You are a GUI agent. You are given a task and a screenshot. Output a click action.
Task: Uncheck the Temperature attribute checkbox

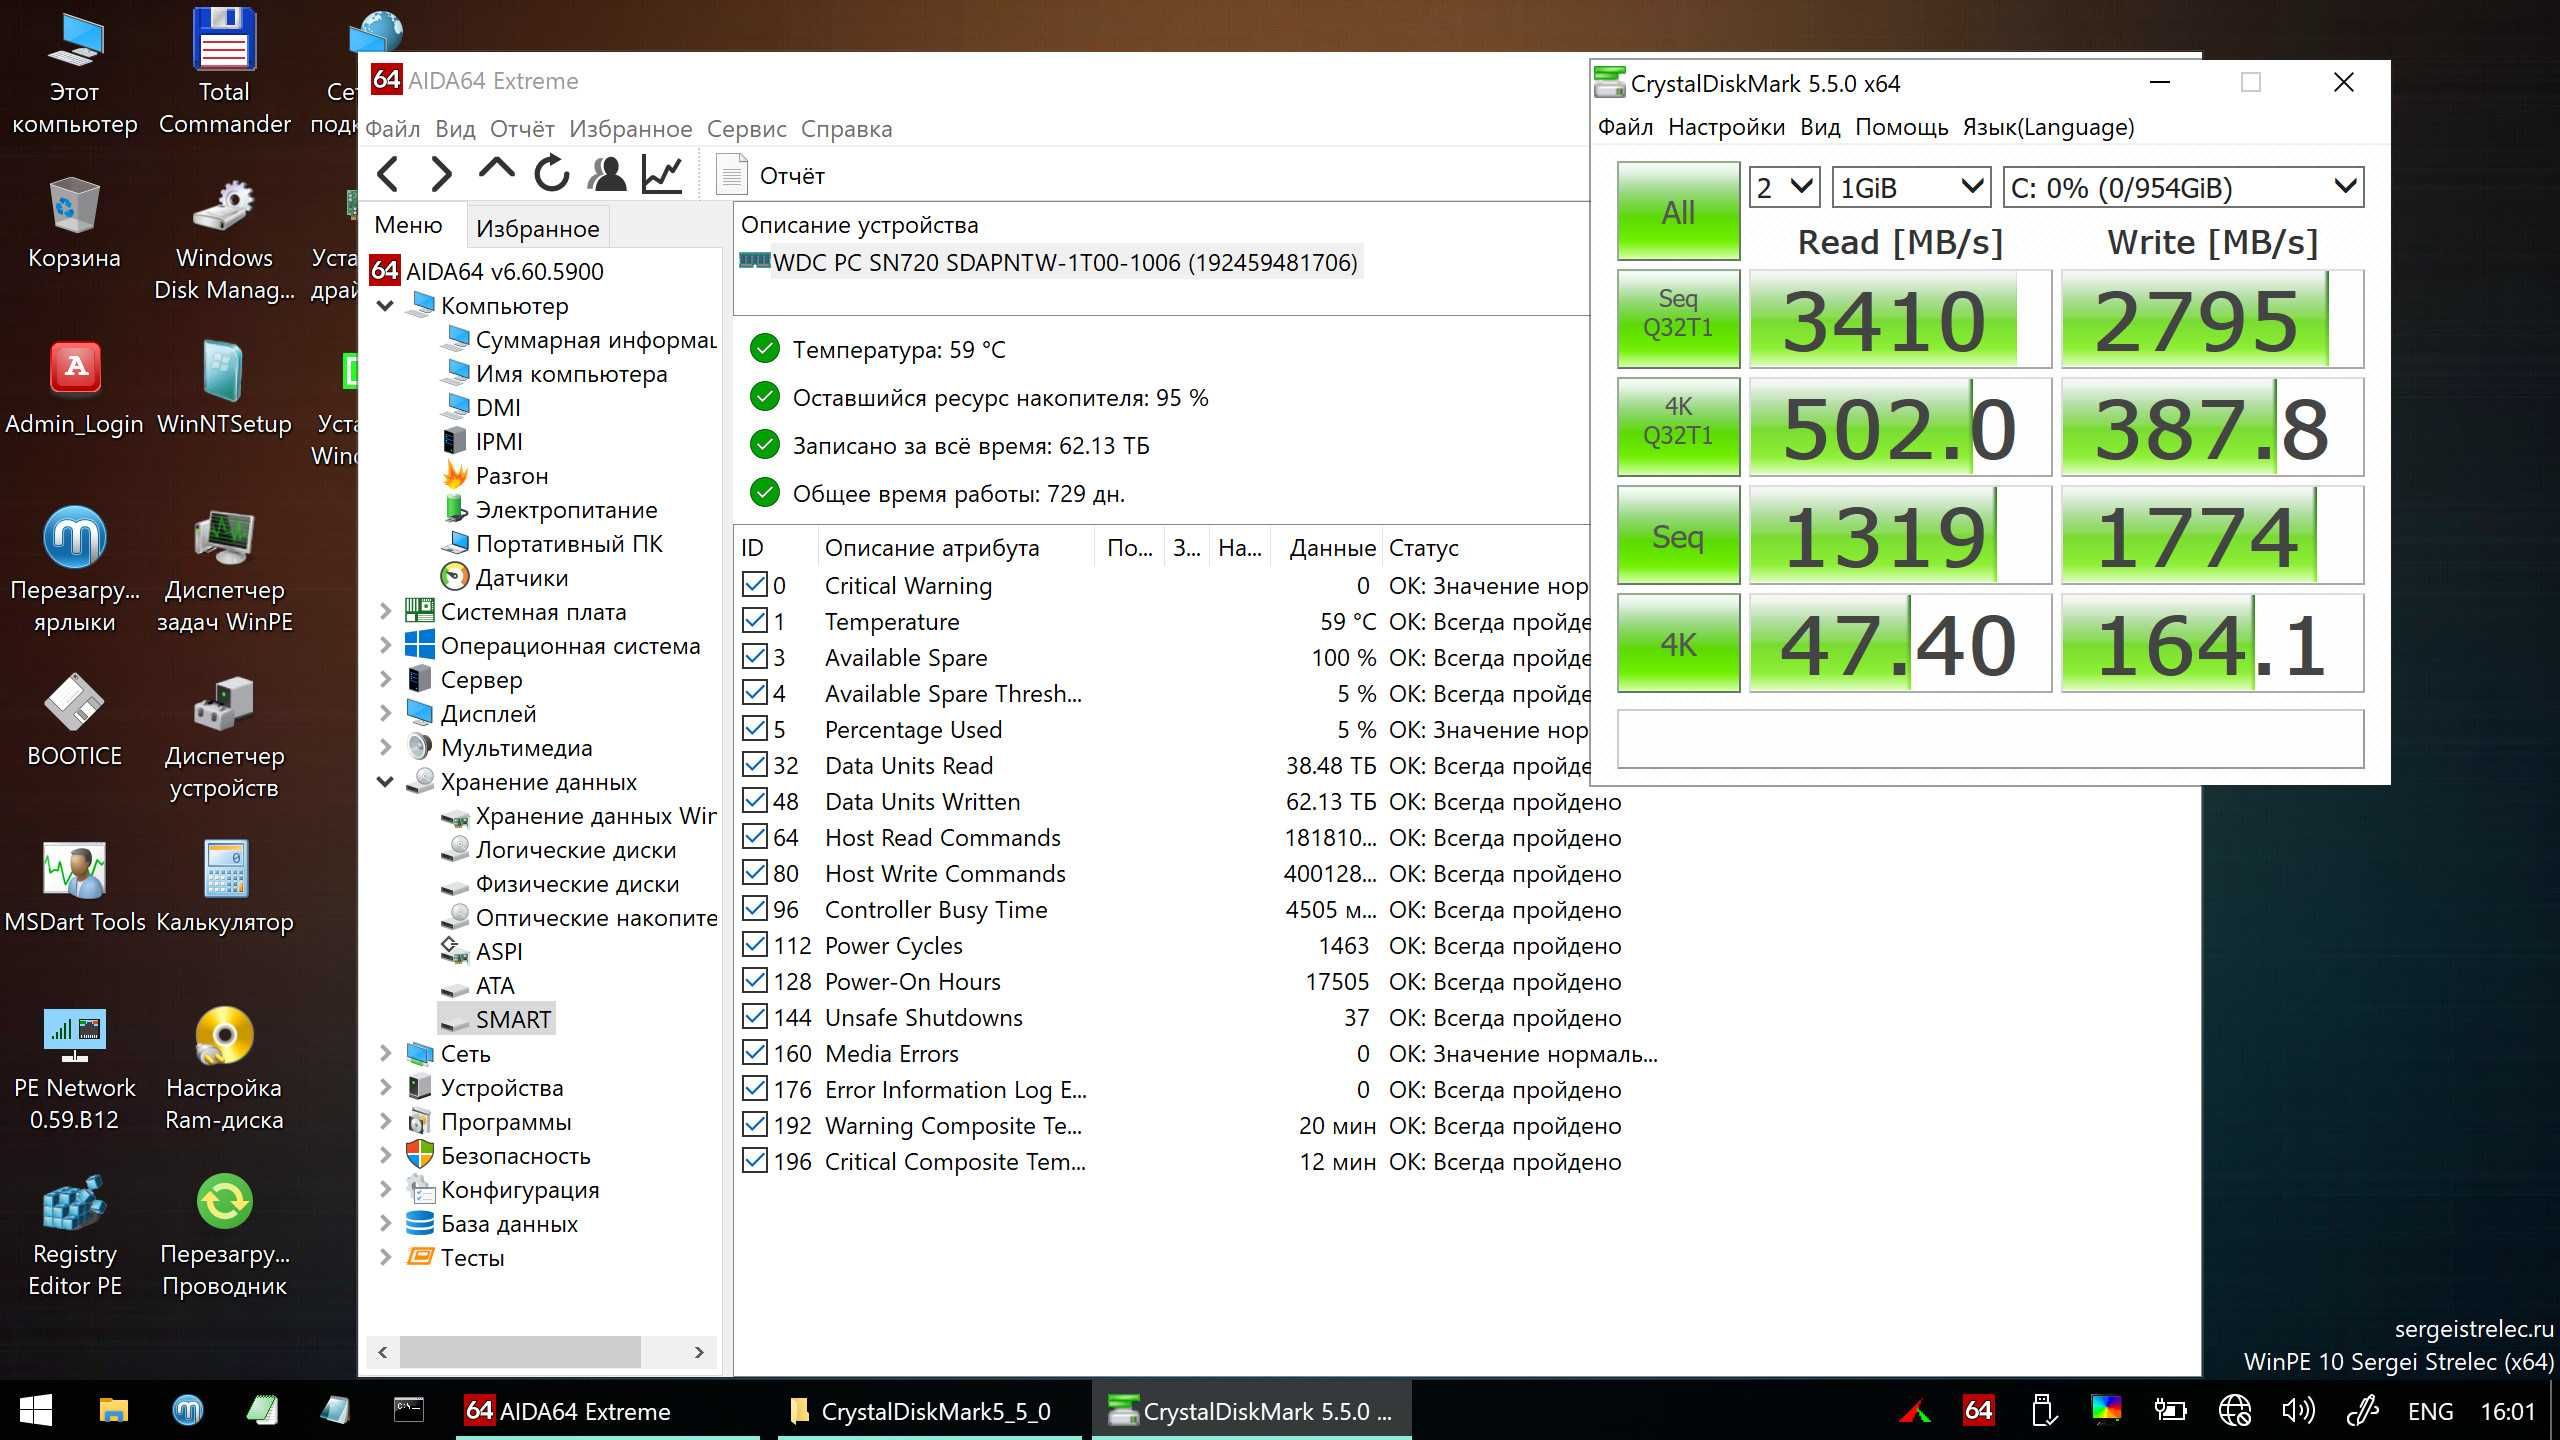pyautogui.click(x=754, y=621)
